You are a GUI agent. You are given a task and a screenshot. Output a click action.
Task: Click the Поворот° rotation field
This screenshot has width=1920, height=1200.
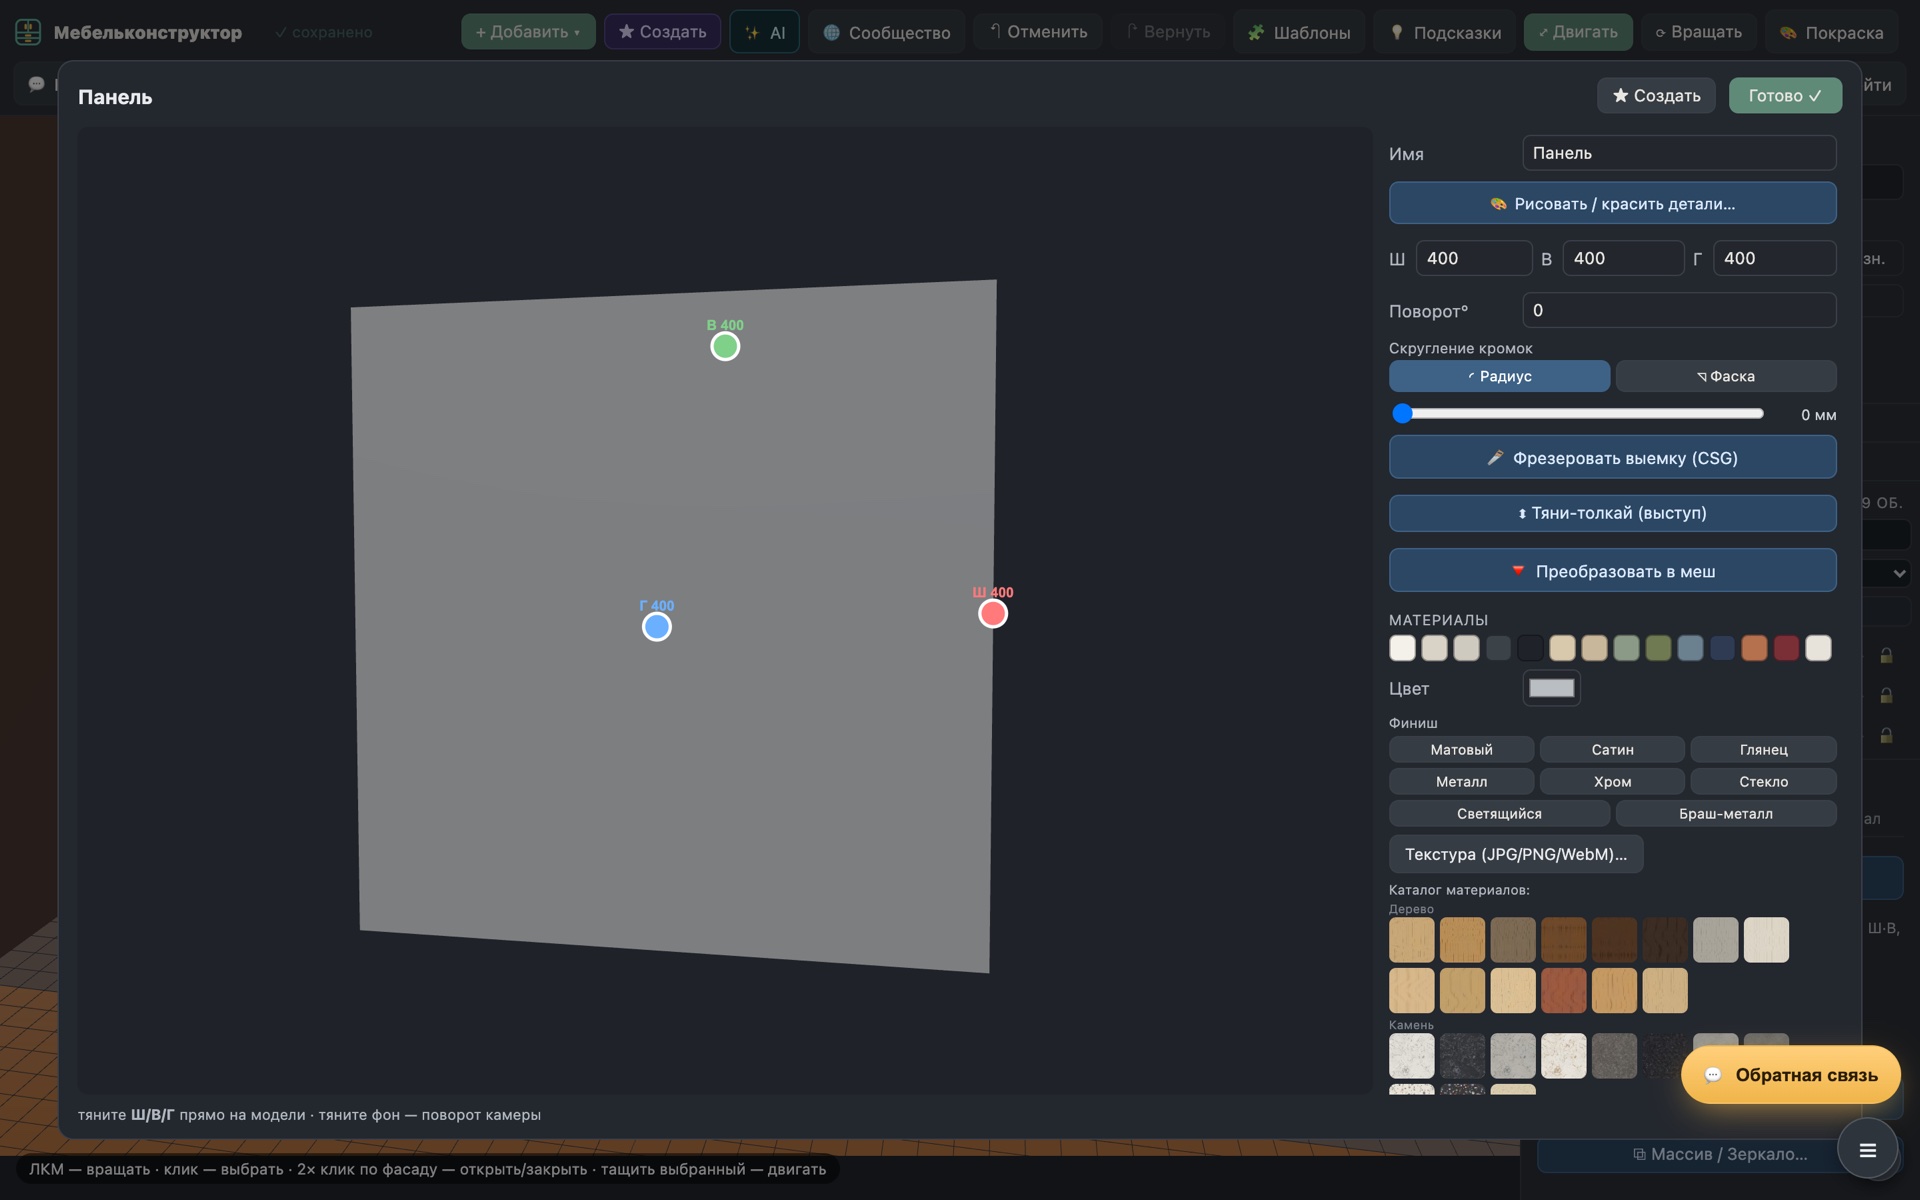click(x=1679, y=310)
